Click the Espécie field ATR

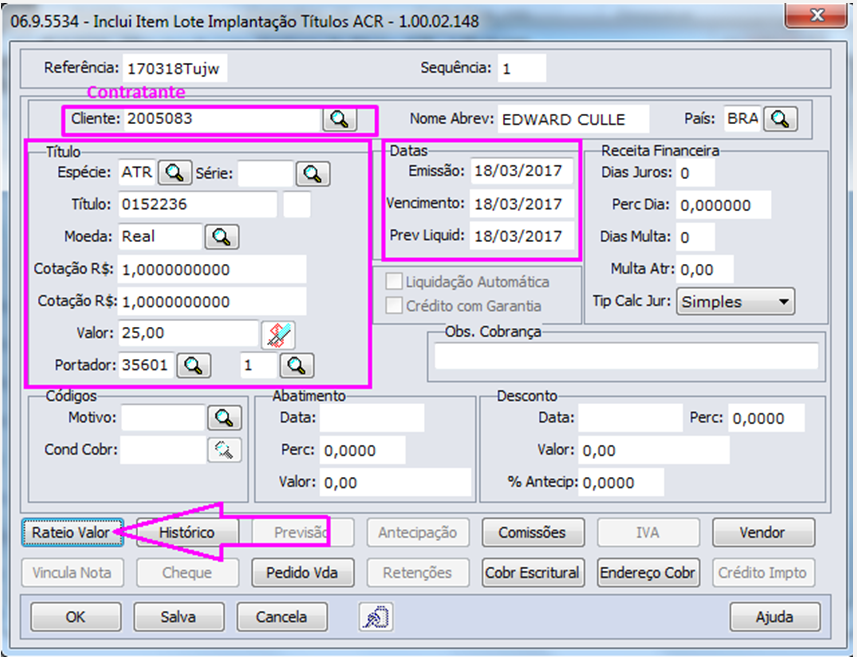click(137, 173)
